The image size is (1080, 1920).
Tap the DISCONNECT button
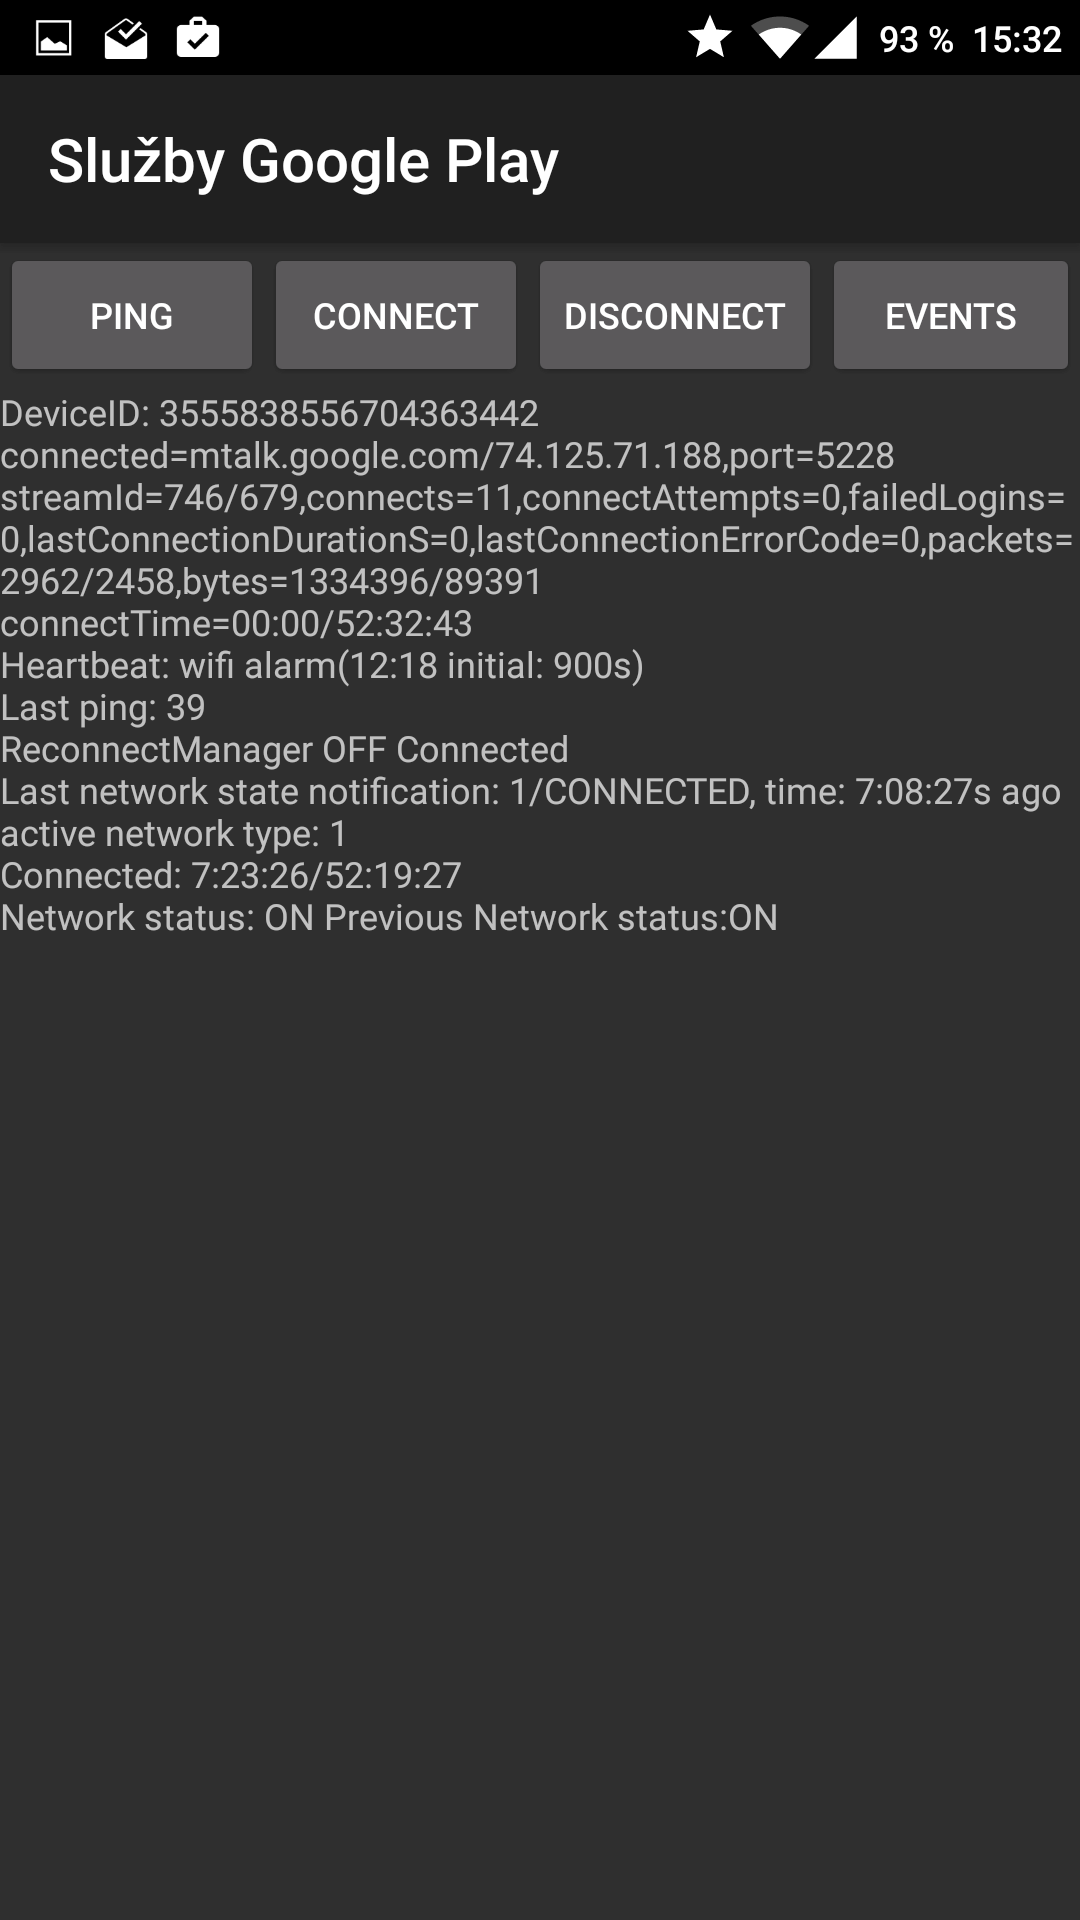pyautogui.click(x=675, y=316)
